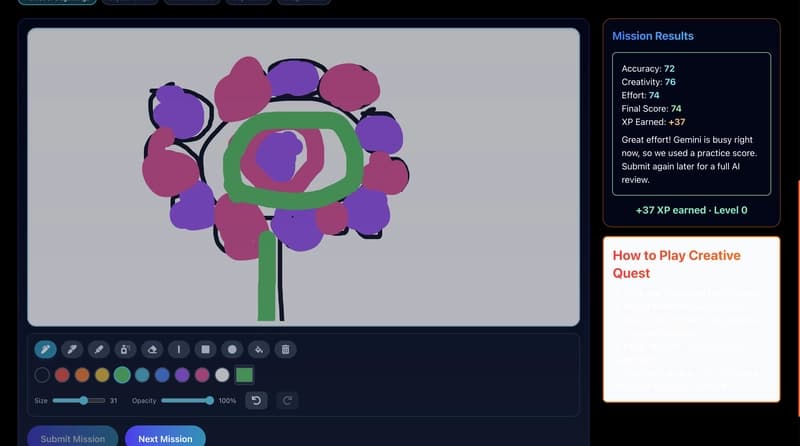
Task: Click the Mission Results heading
Action: tap(653, 36)
